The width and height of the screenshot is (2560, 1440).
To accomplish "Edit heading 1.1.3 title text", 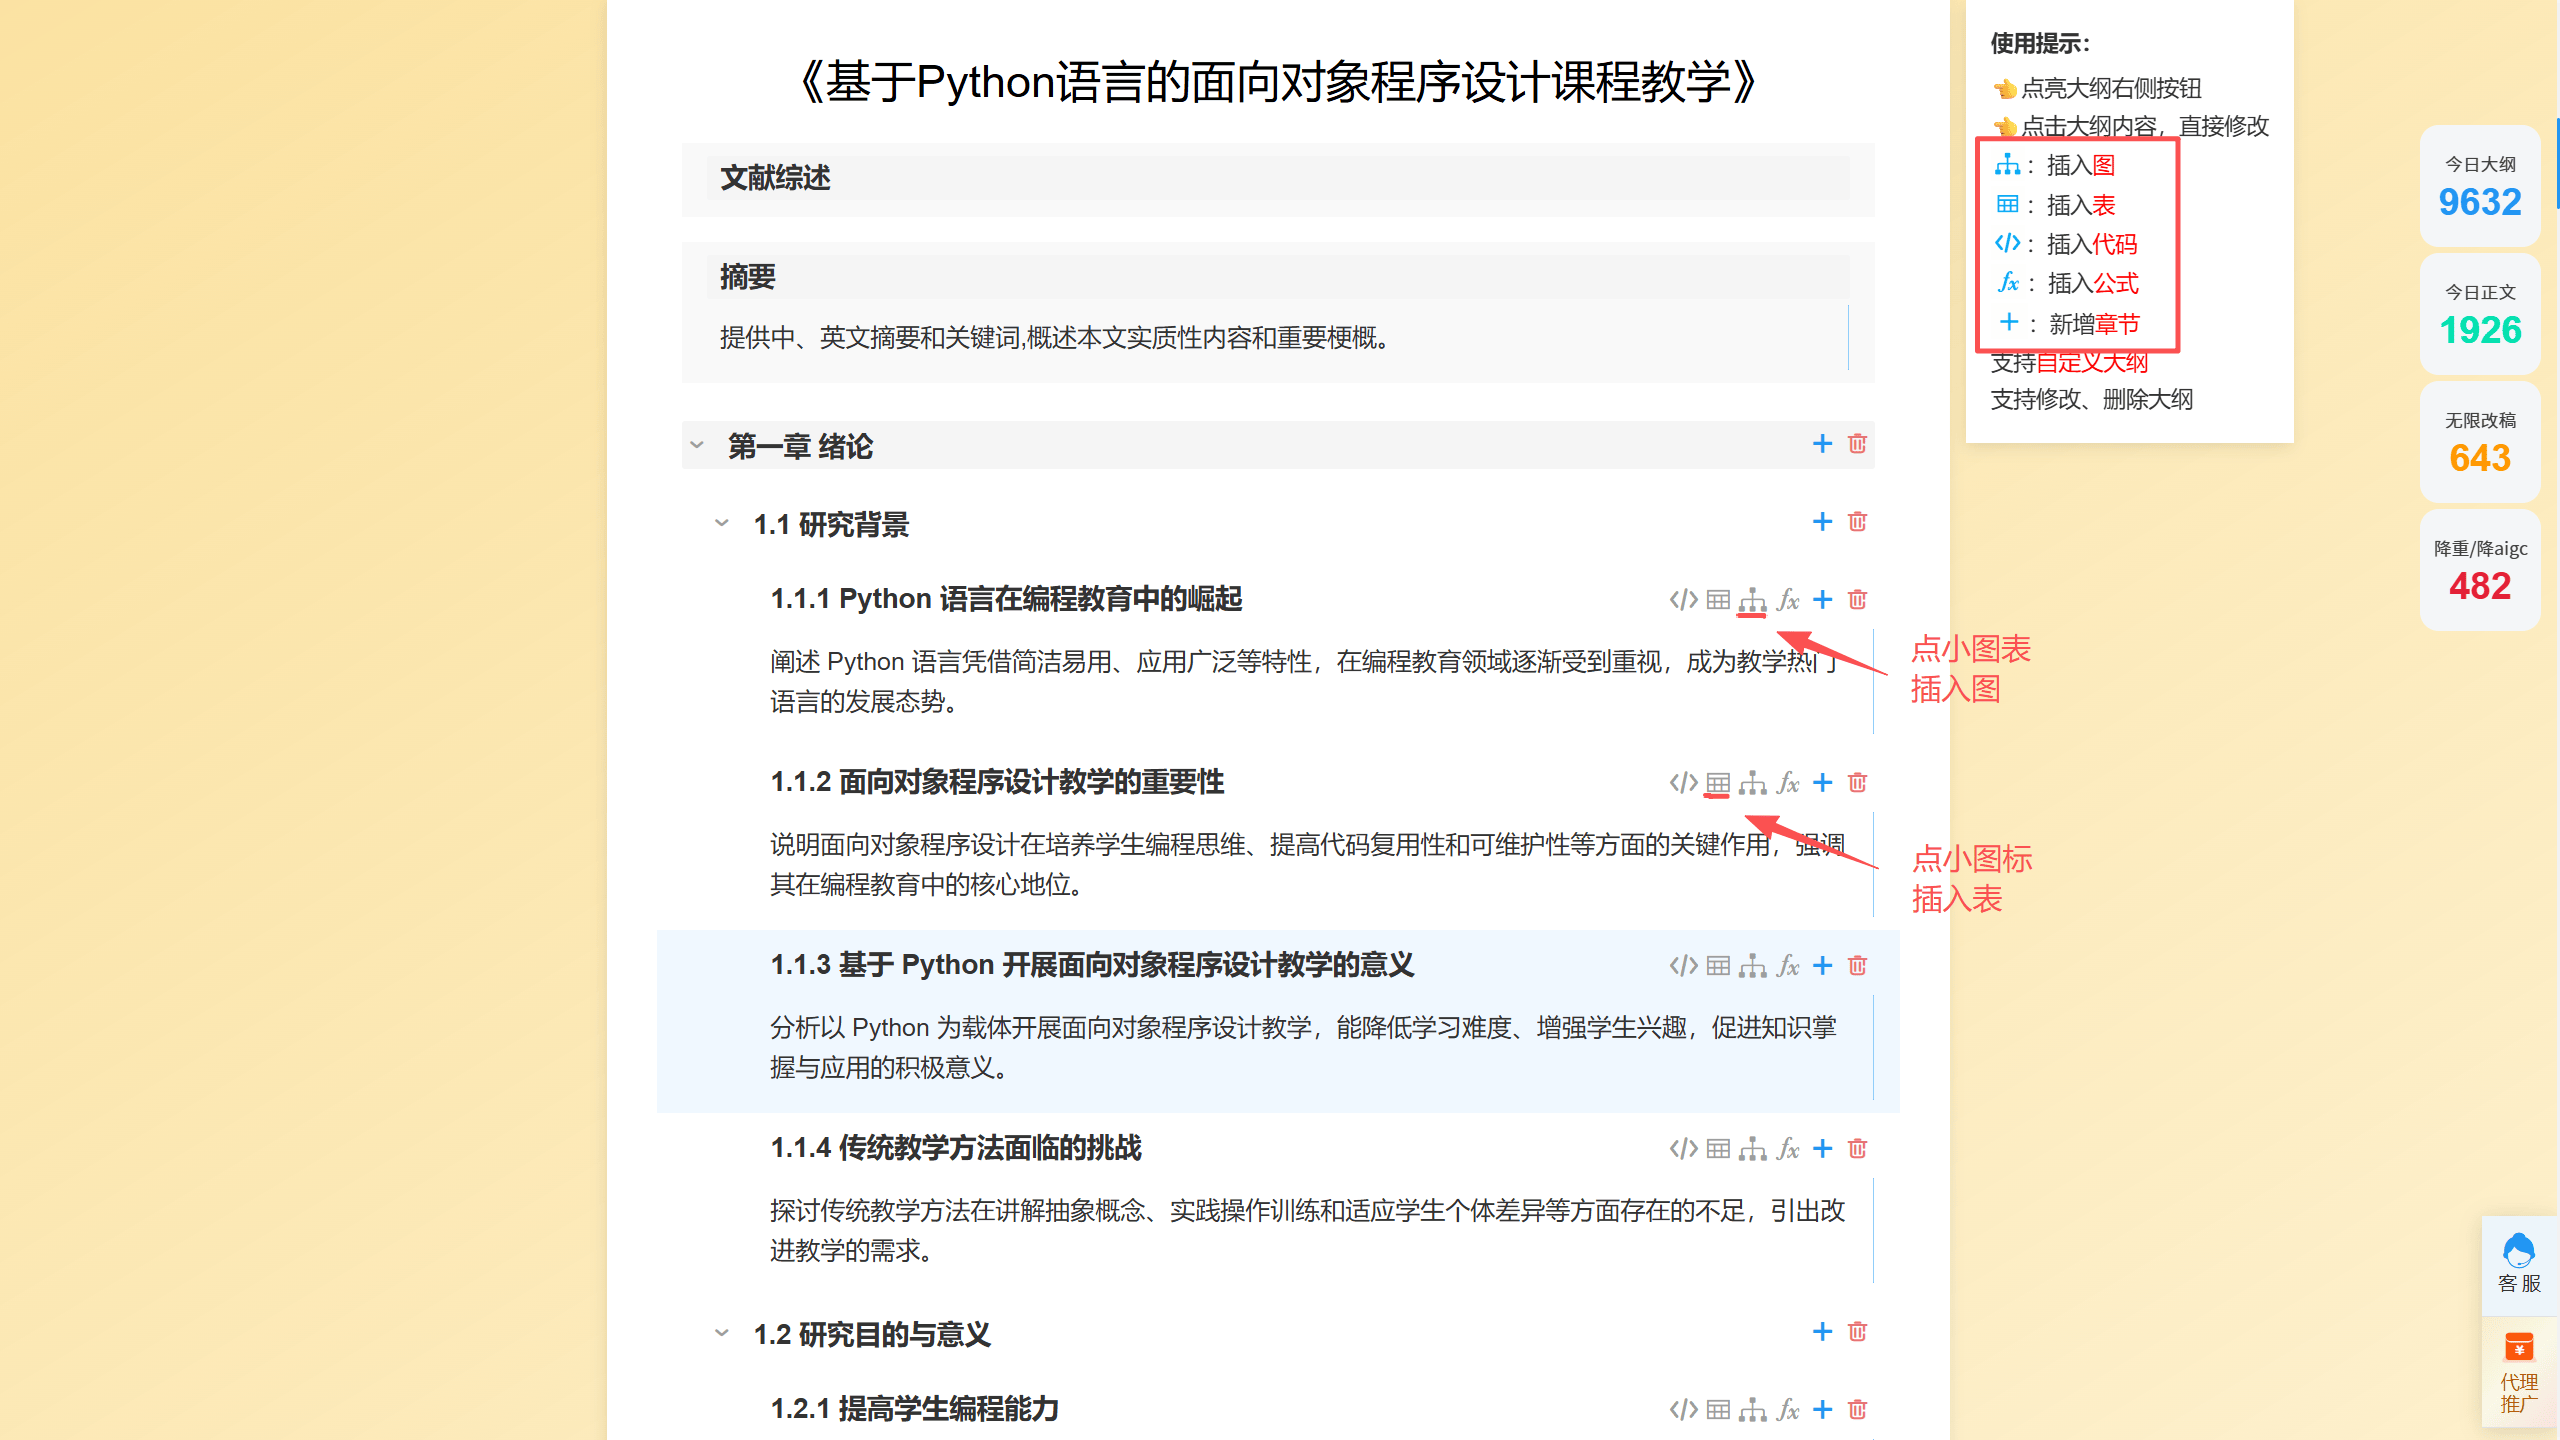I will (x=1092, y=965).
